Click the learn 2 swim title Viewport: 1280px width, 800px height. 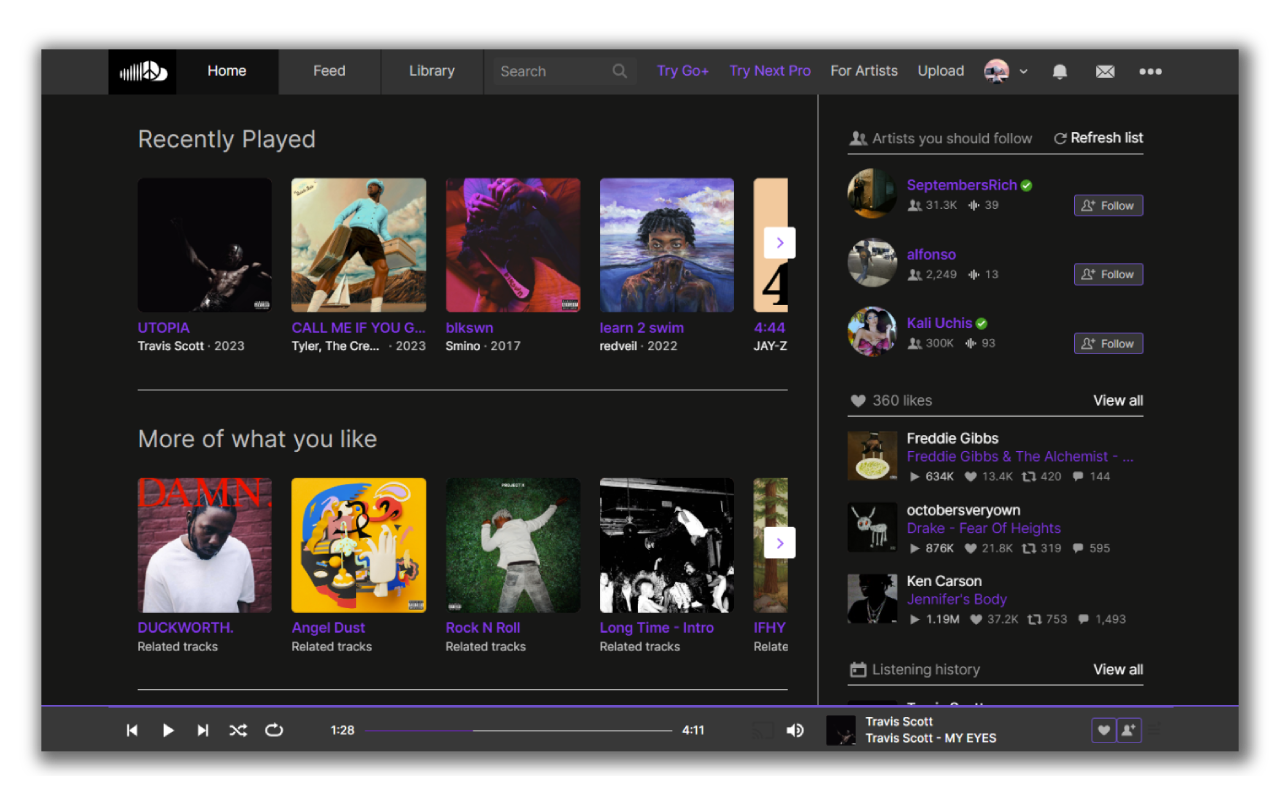[642, 327]
